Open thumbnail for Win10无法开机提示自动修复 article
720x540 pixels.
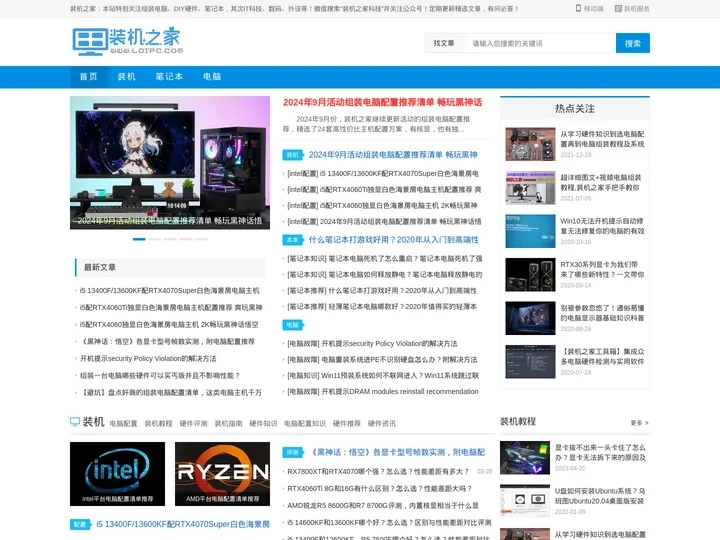[530, 231]
